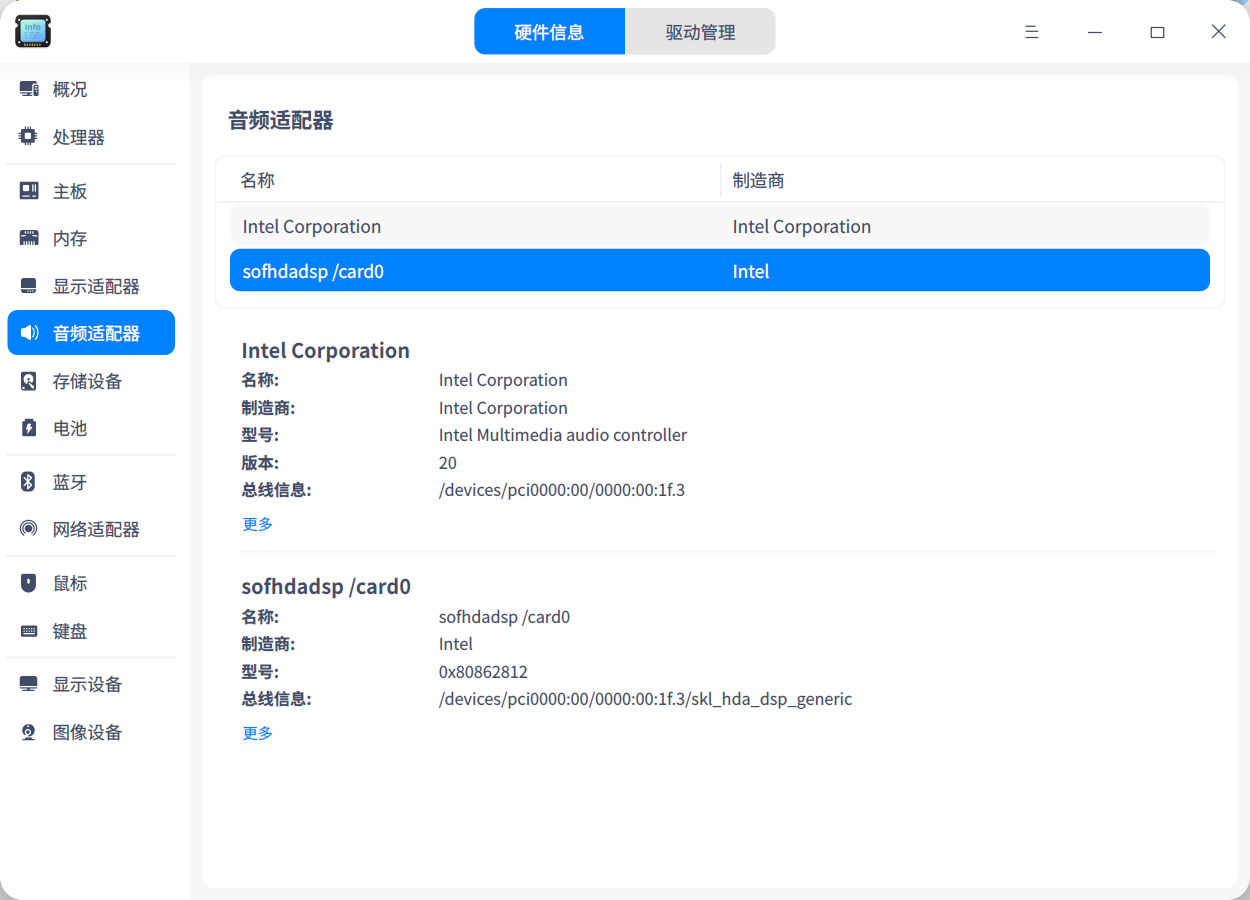The image size is (1250, 900).
Task: Sort by 名称 column header
Action: click(x=257, y=180)
